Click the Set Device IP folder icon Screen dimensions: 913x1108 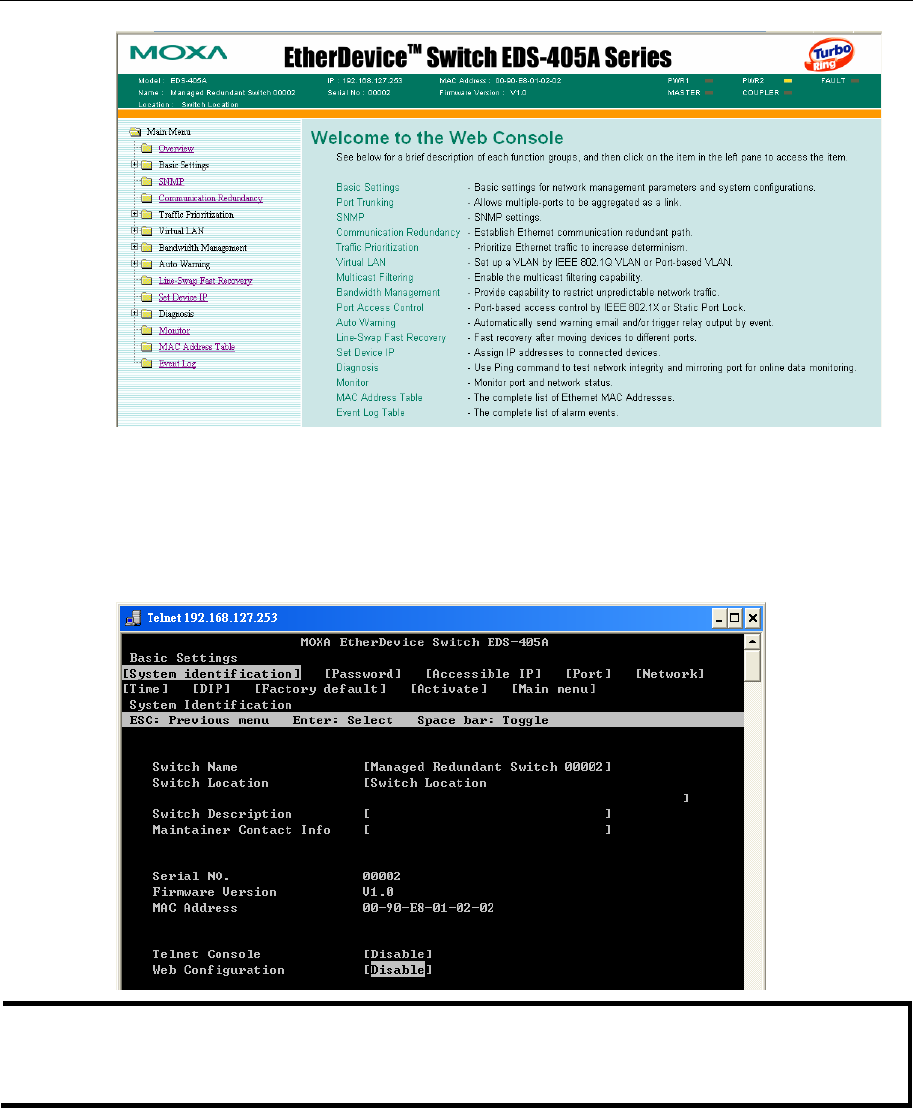coord(146,297)
